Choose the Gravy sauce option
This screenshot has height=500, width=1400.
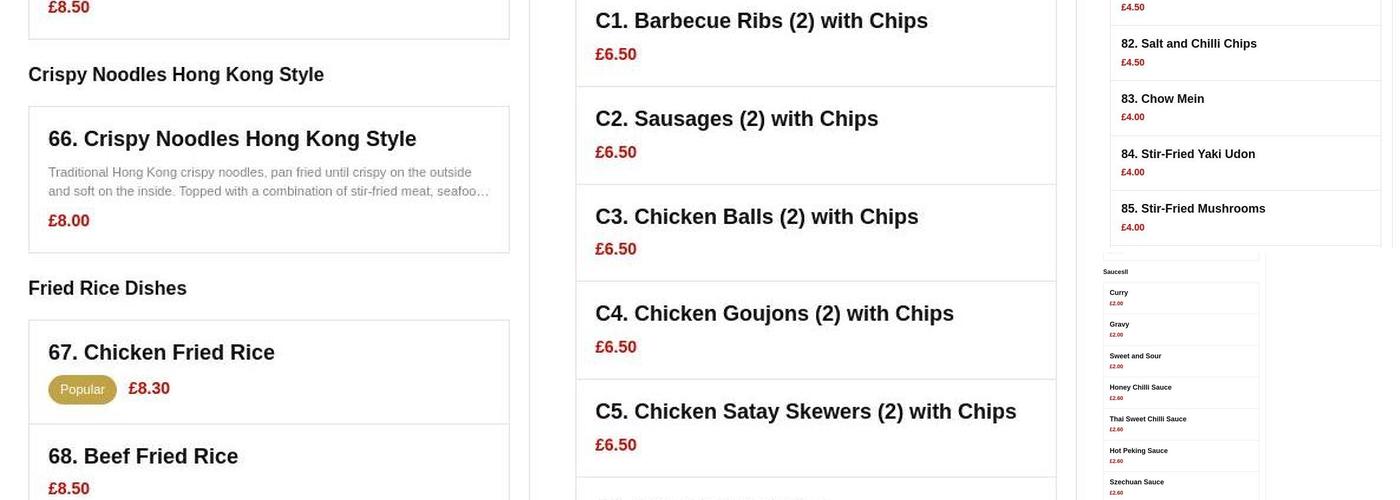coord(1119,324)
